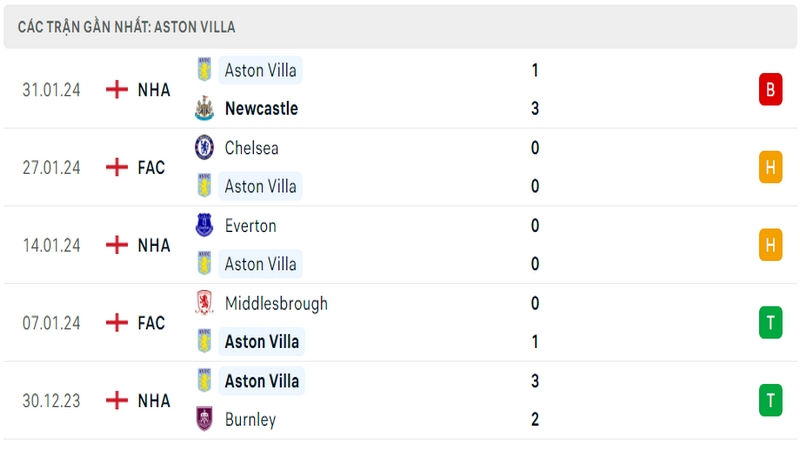
Task: Open the Burnley team link
Action: (x=250, y=419)
